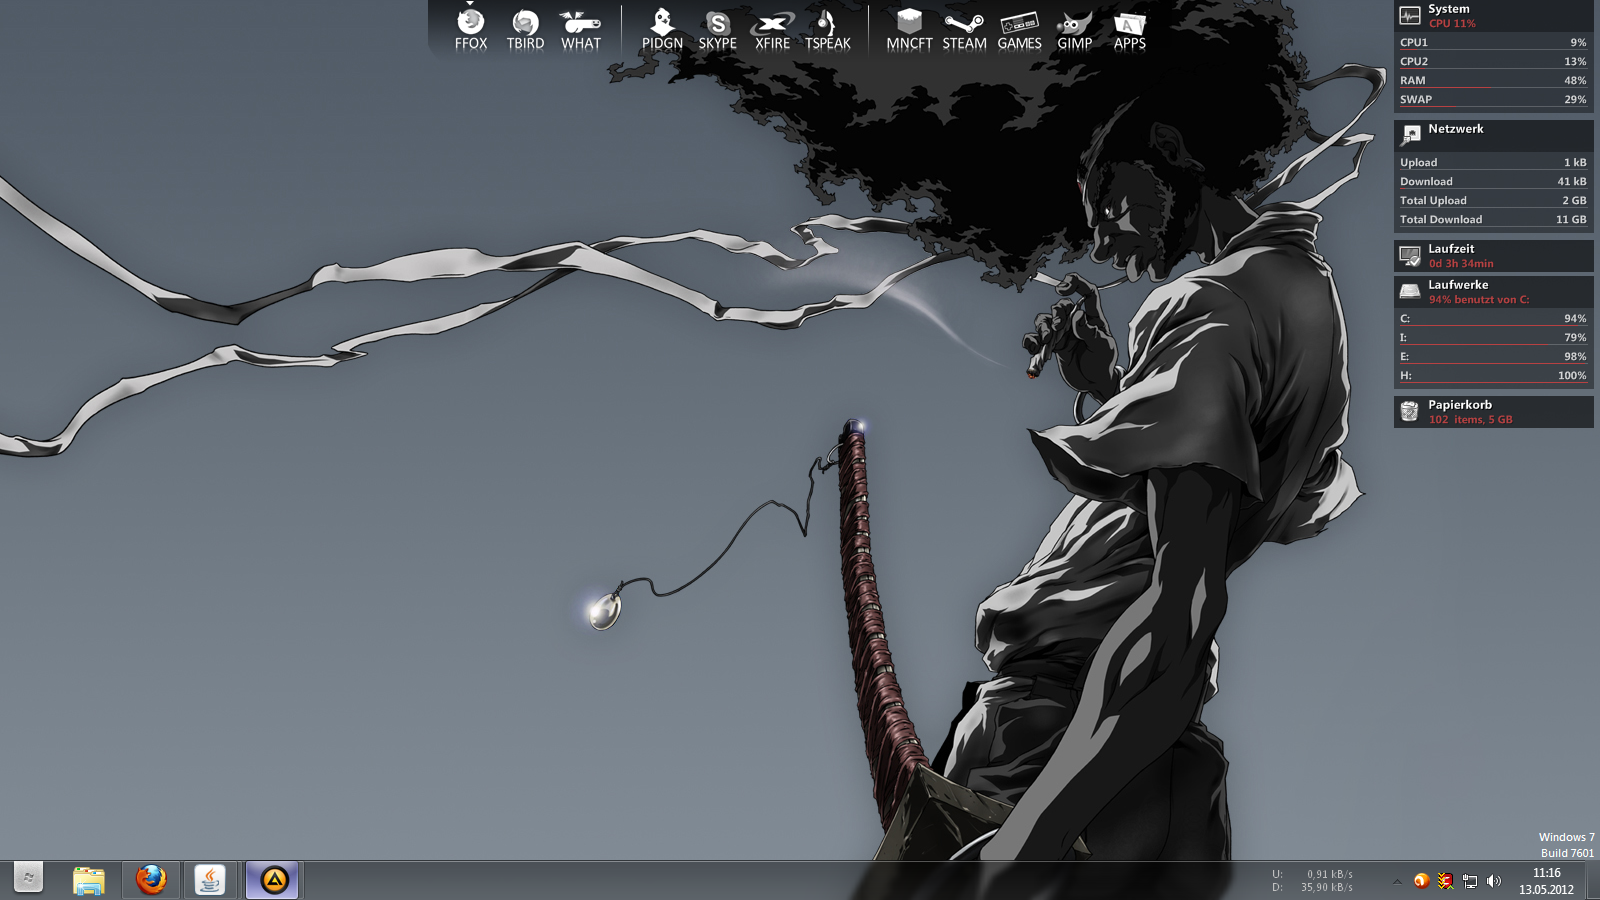Image resolution: width=1600 pixels, height=900 pixels.
Task: Open Windows Explorer from the taskbar
Action: (x=89, y=880)
